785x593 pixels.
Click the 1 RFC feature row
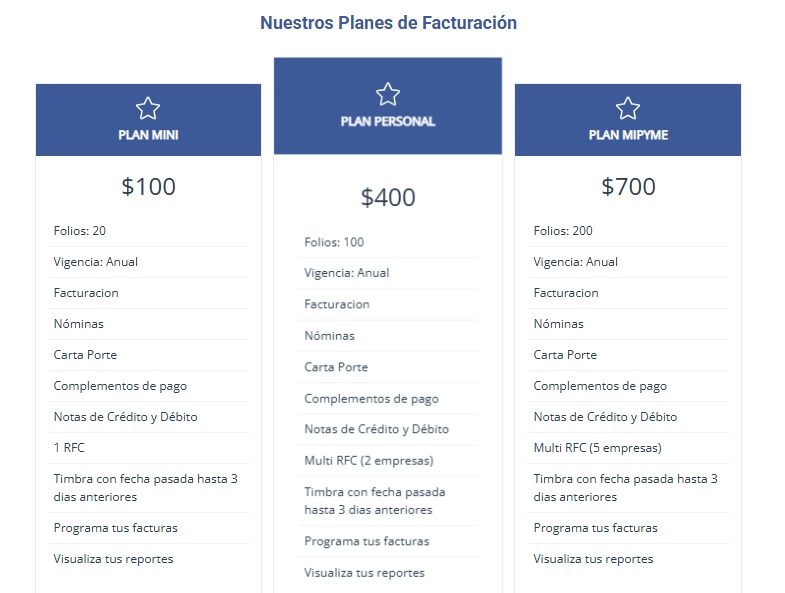pyautogui.click(x=69, y=447)
